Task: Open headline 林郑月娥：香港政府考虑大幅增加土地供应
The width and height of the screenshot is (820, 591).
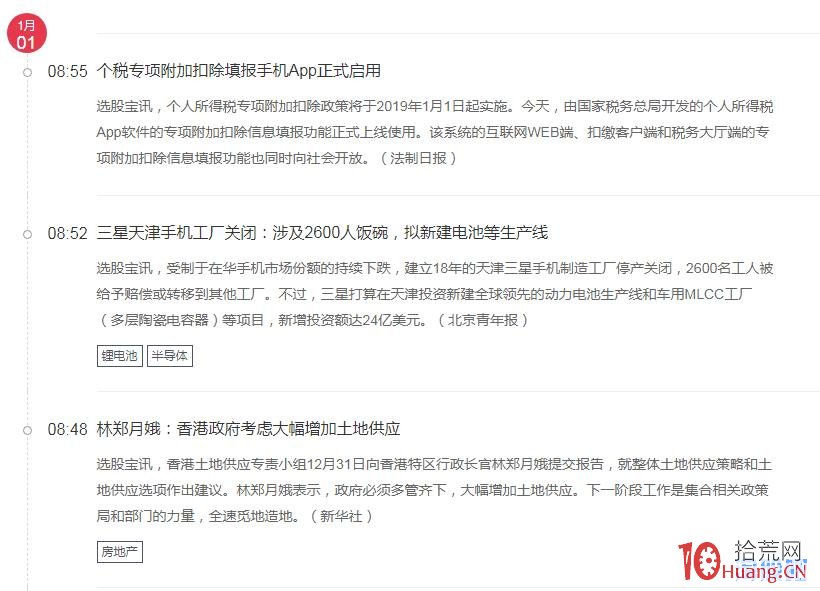Action: click(248, 429)
